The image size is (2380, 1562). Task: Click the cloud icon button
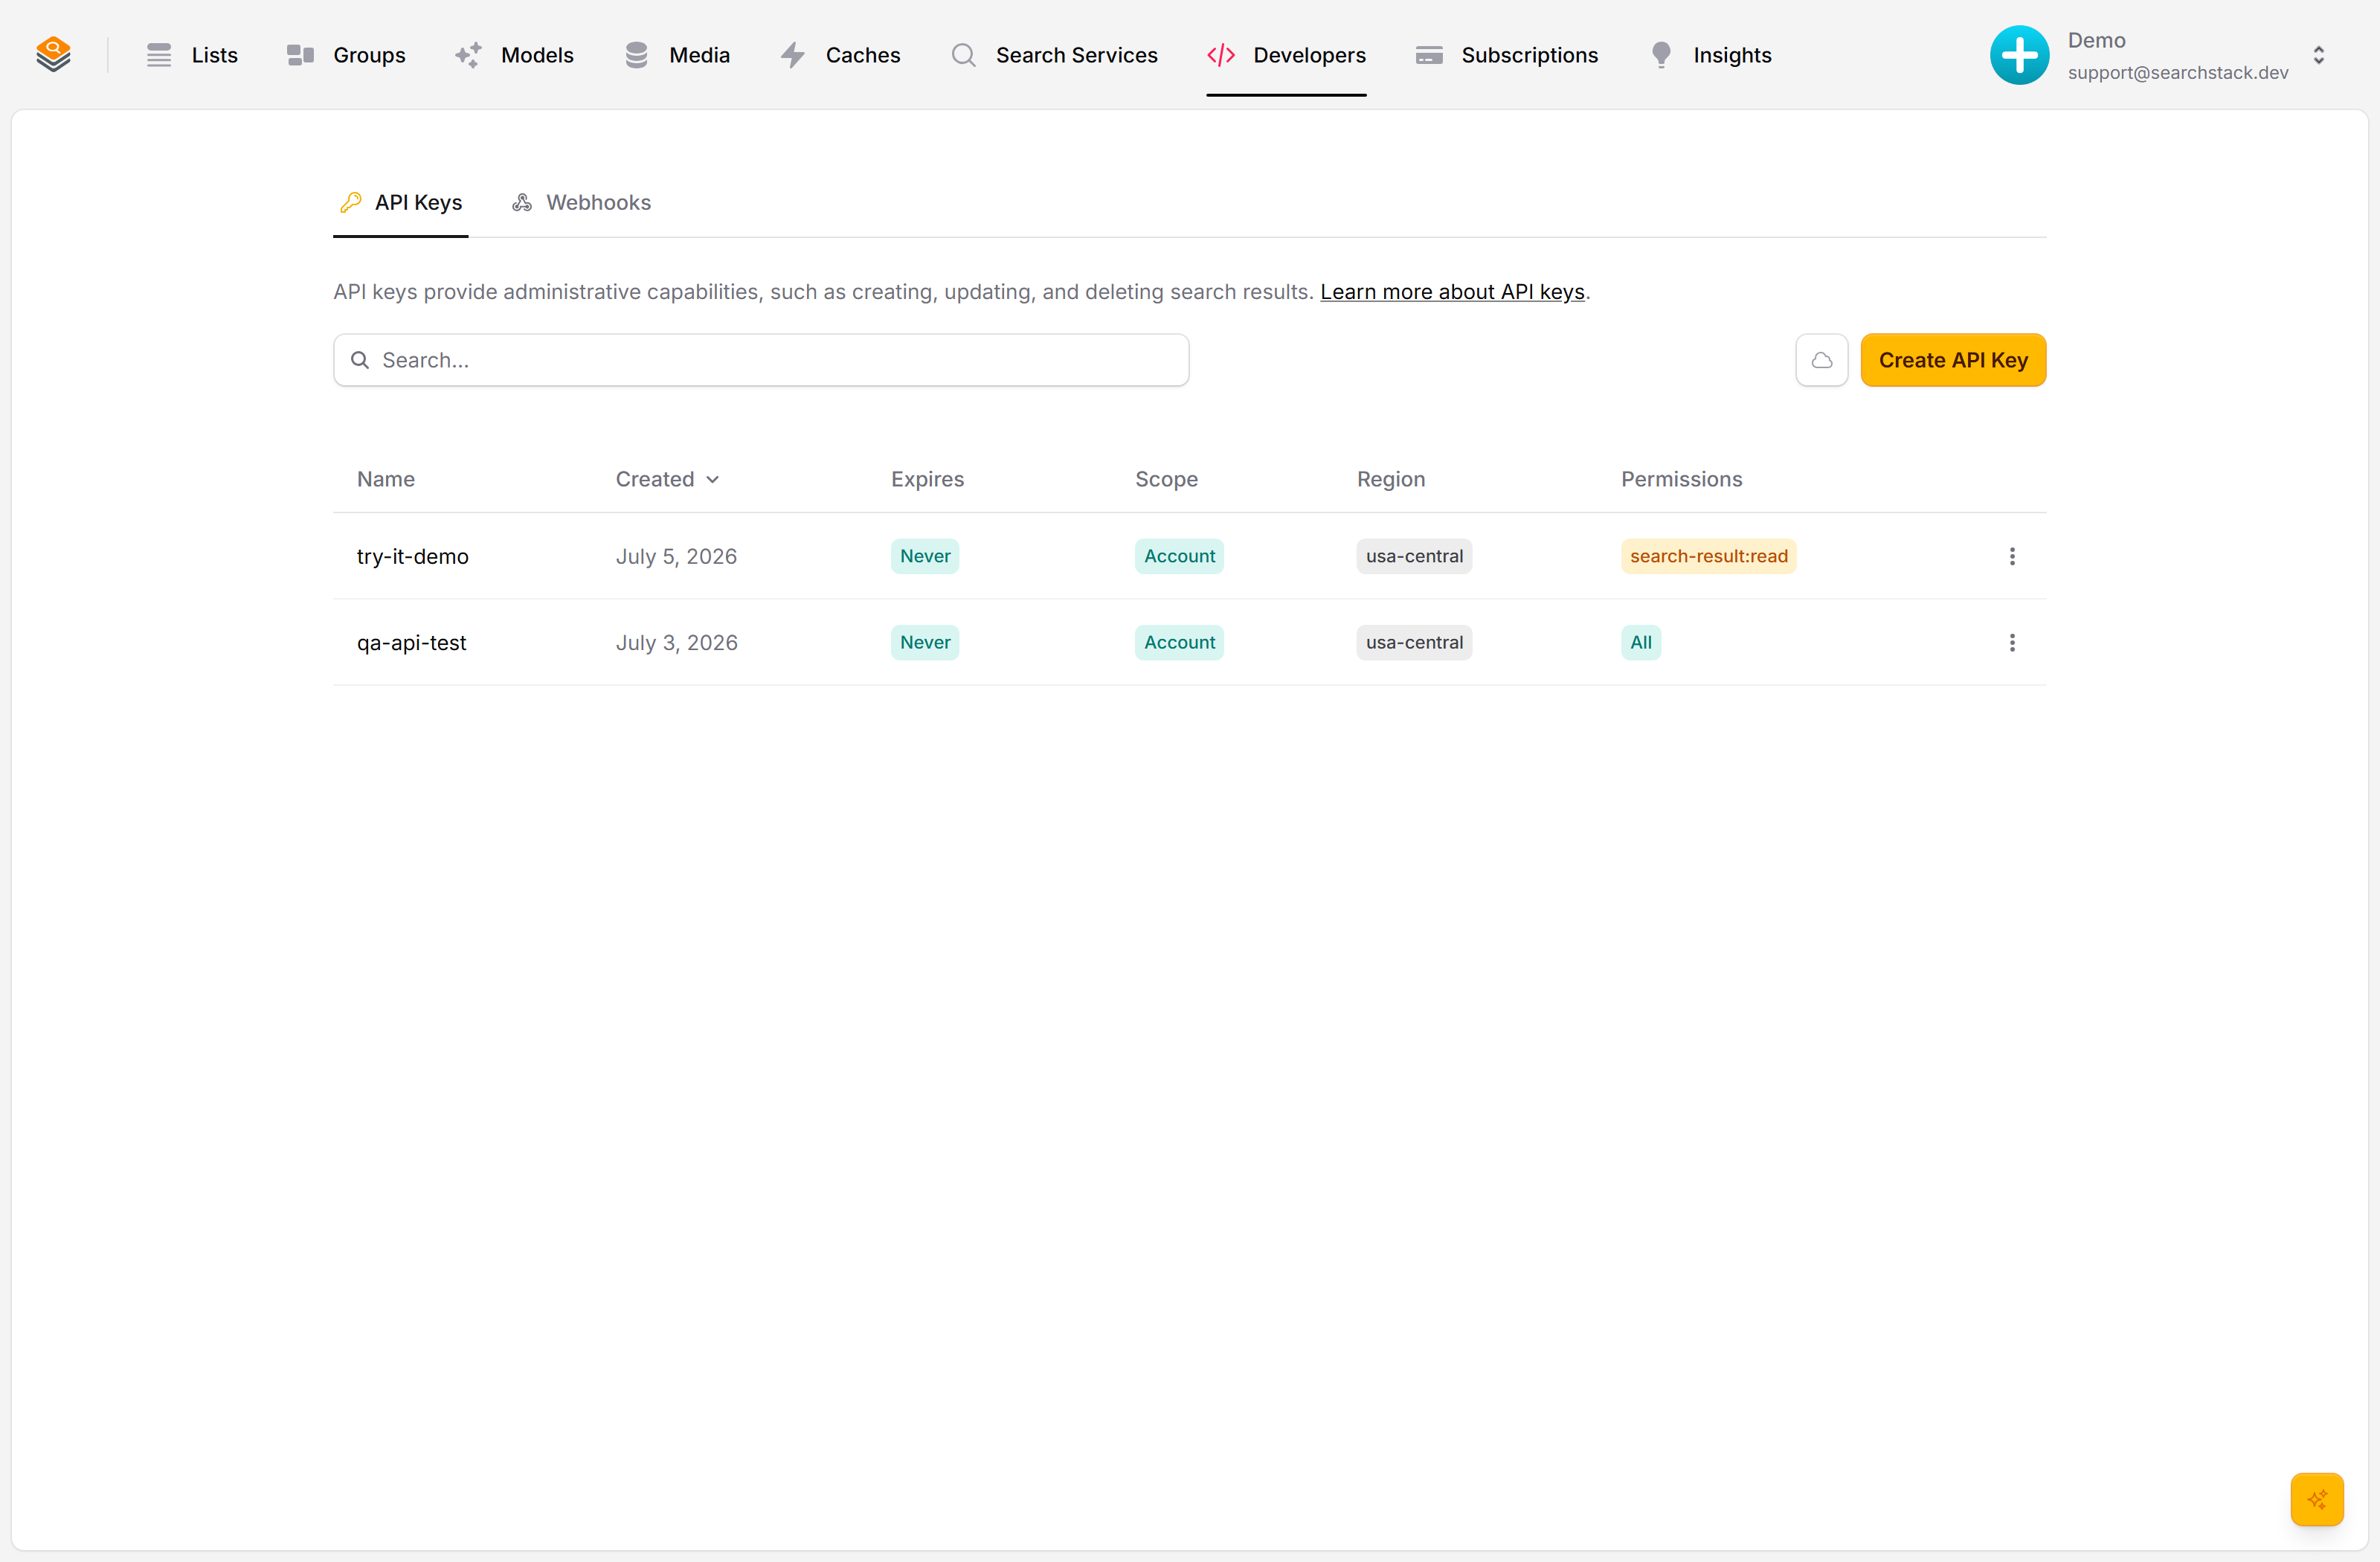[x=1821, y=360]
